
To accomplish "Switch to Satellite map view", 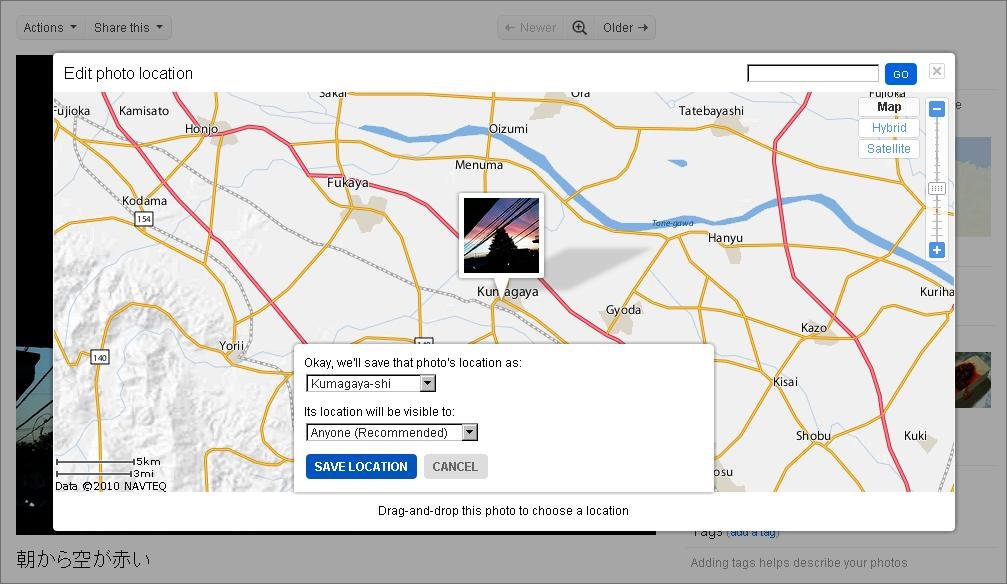I will pyautogui.click(x=889, y=148).
